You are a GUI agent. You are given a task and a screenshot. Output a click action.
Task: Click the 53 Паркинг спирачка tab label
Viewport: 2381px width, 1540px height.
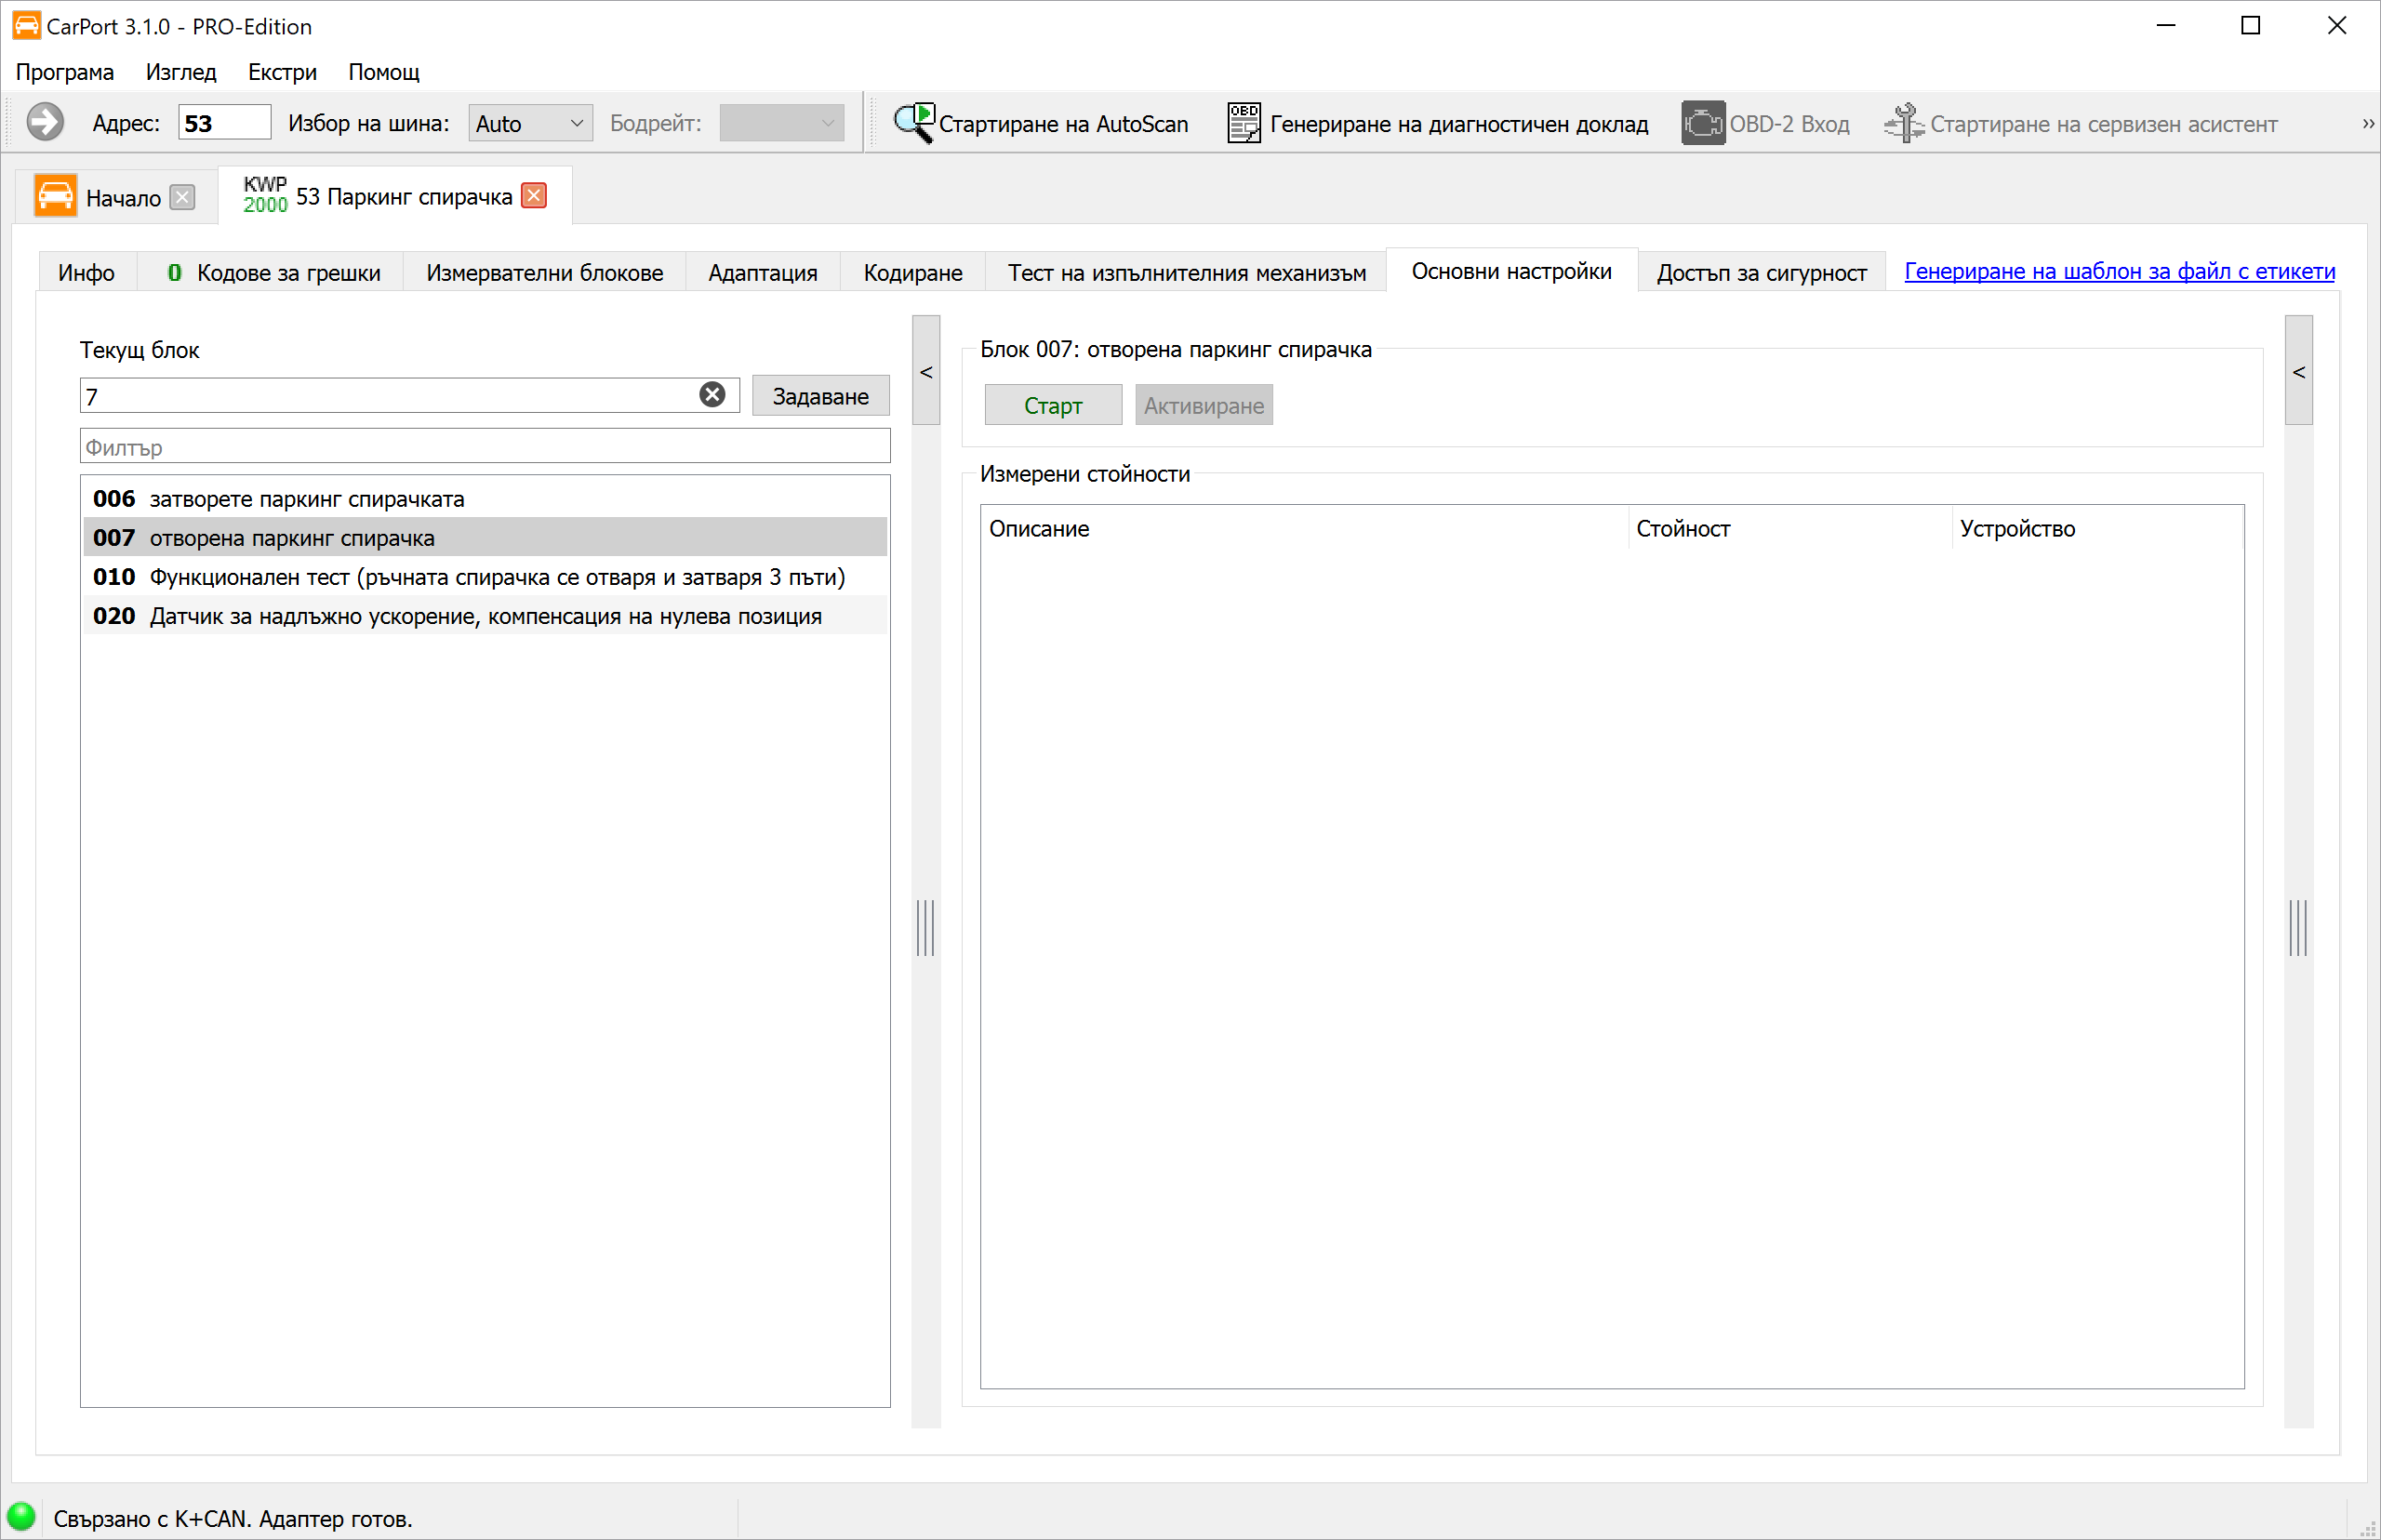pyautogui.click(x=404, y=197)
